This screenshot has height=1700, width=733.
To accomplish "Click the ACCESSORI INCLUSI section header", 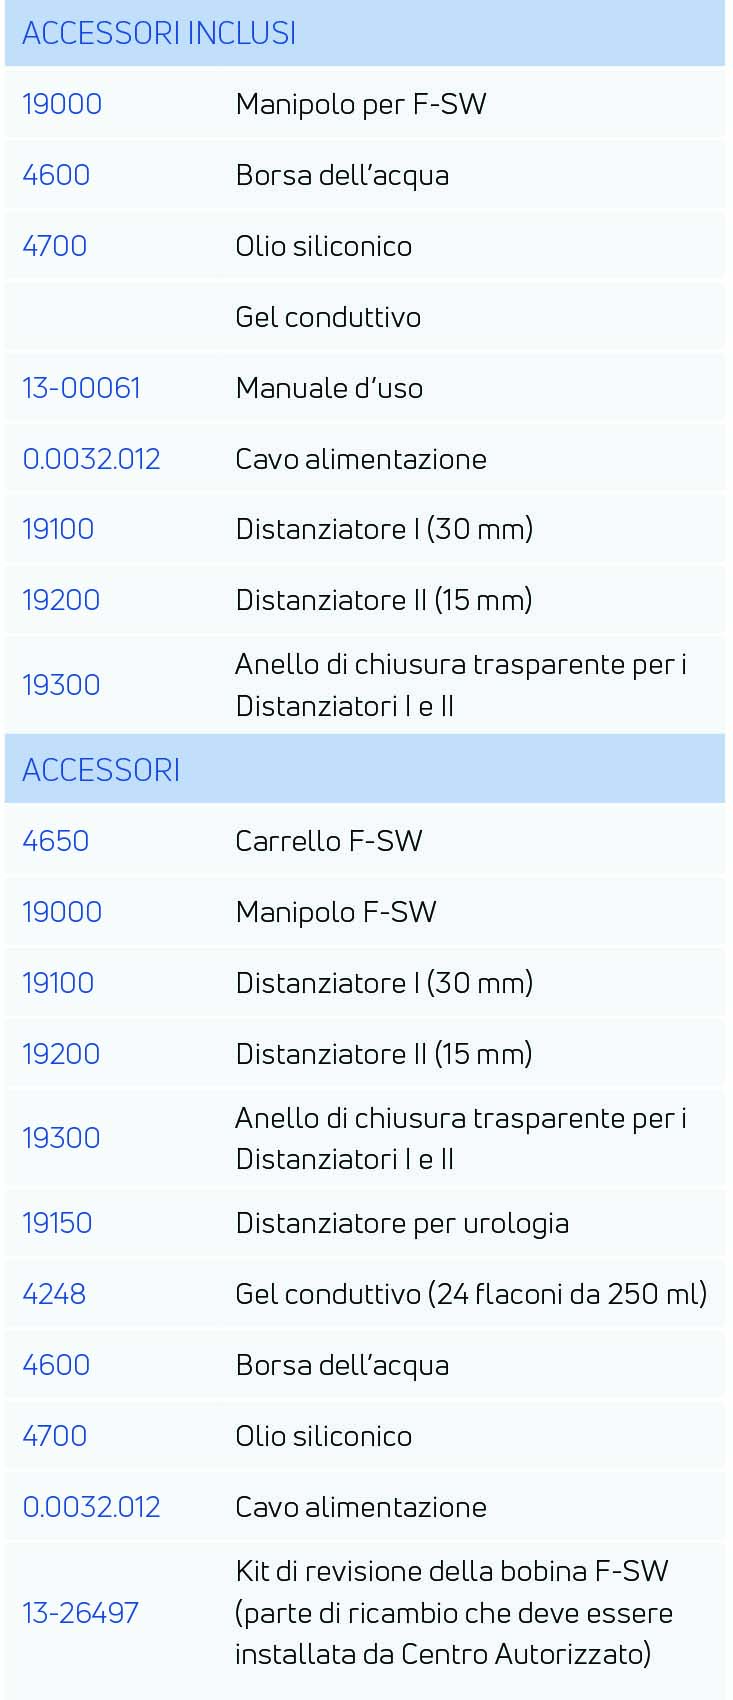I will (x=365, y=33).
